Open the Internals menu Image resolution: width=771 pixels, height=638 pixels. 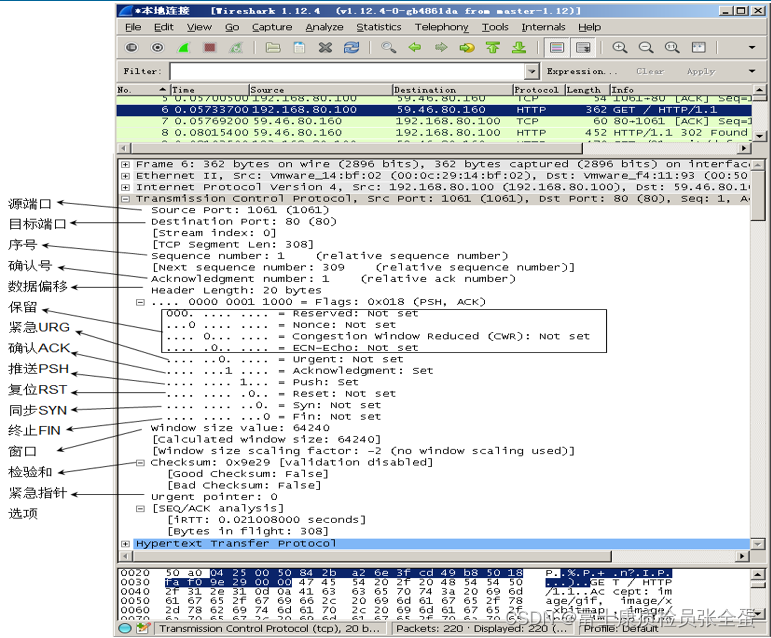pyautogui.click(x=543, y=27)
